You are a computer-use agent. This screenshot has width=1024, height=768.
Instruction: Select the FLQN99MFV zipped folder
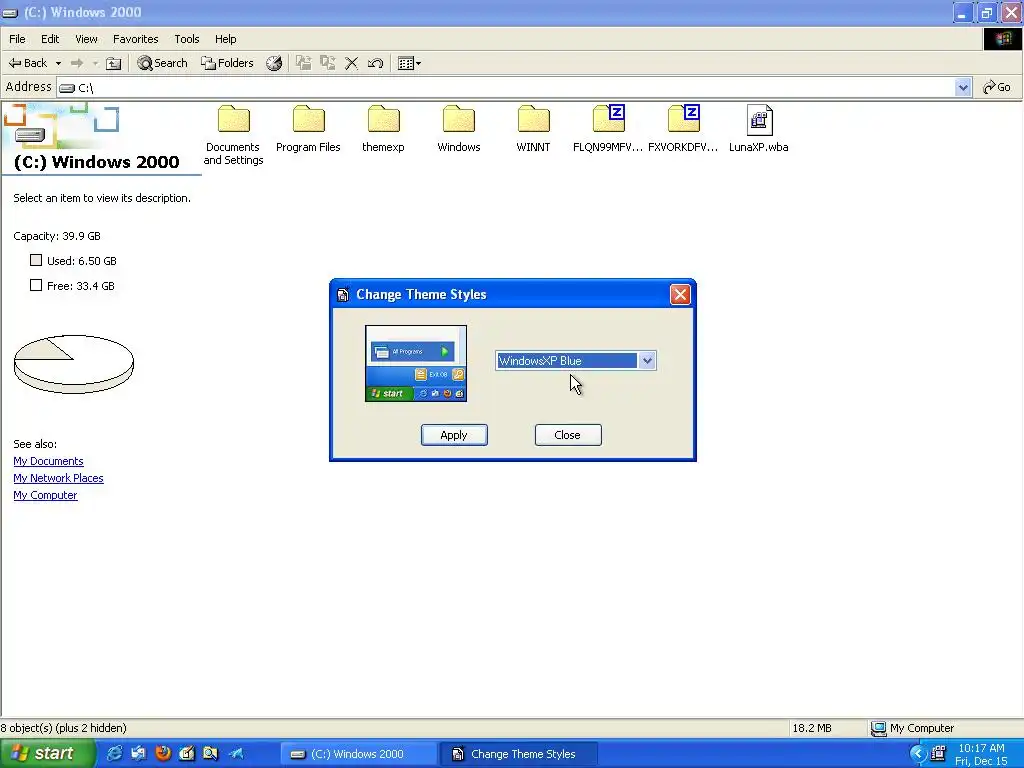pos(608,129)
